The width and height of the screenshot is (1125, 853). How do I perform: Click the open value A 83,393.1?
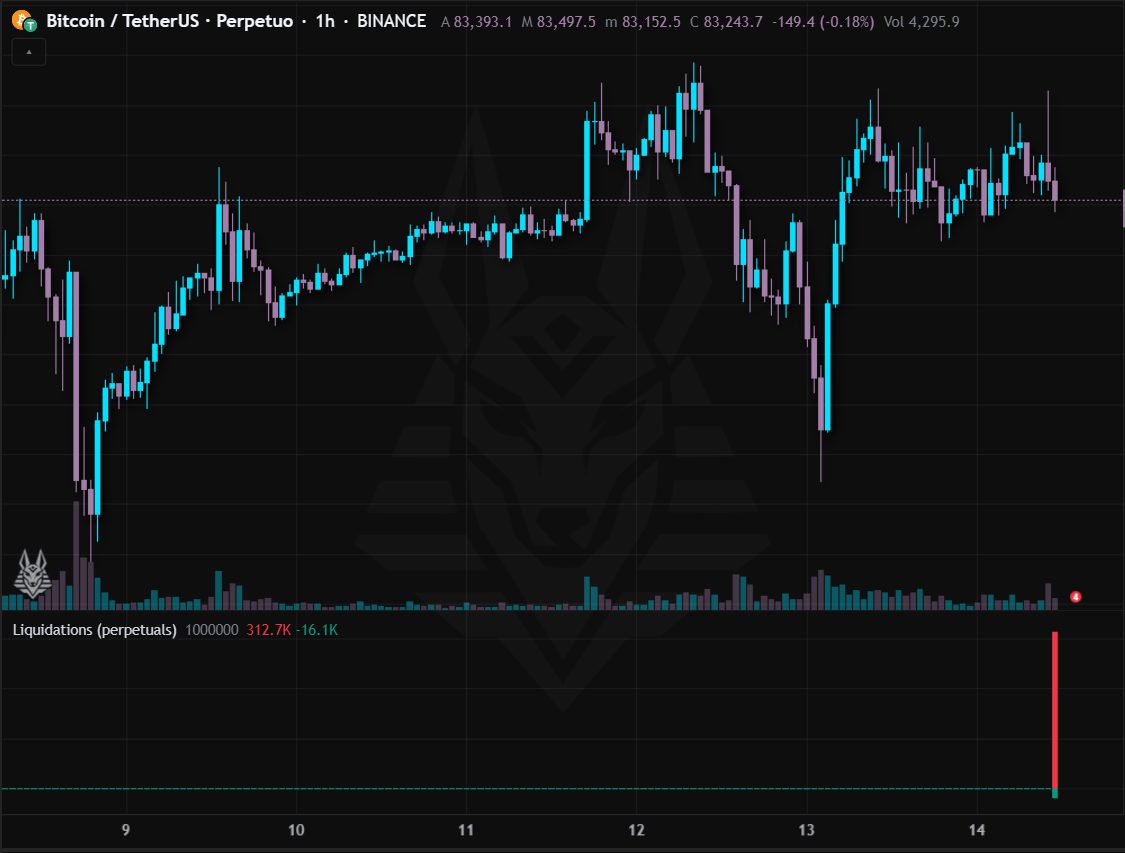[x=476, y=22]
